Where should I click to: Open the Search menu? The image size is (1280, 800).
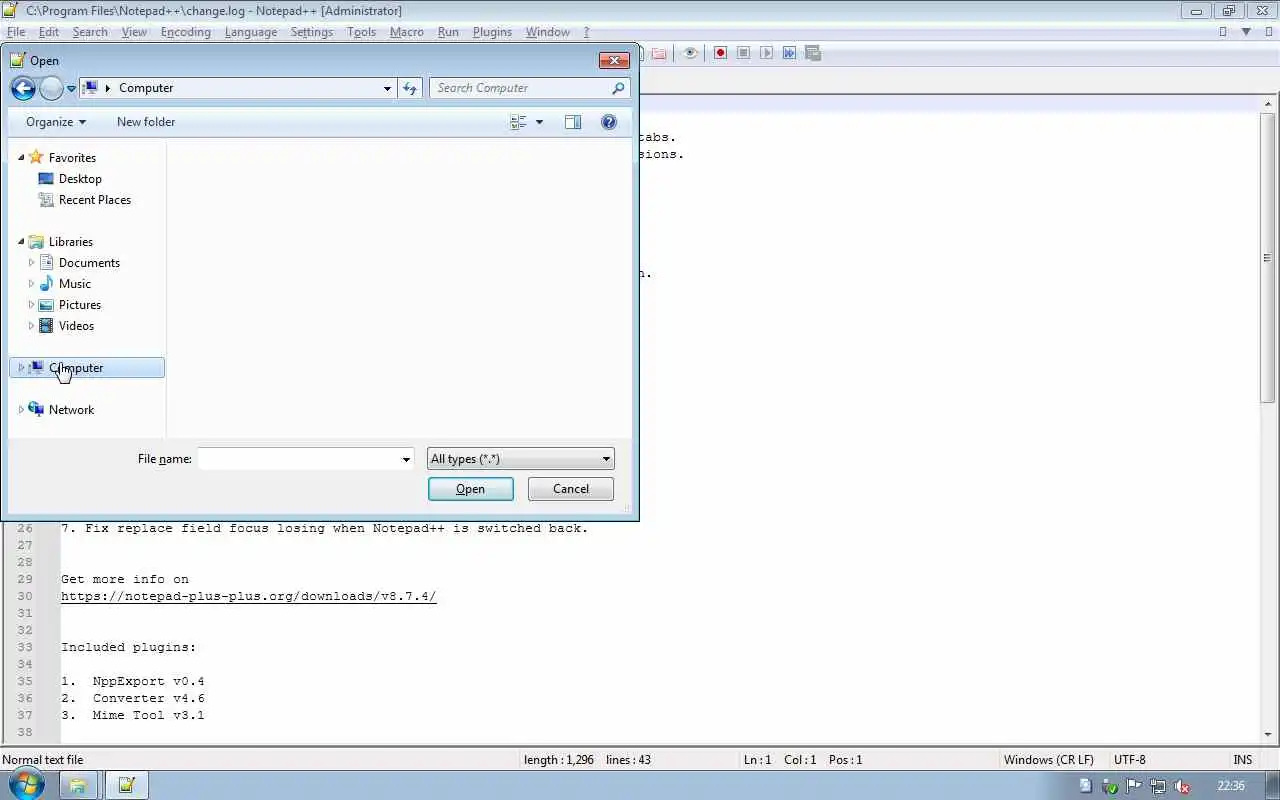pyautogui.click(x=90, y=32)
